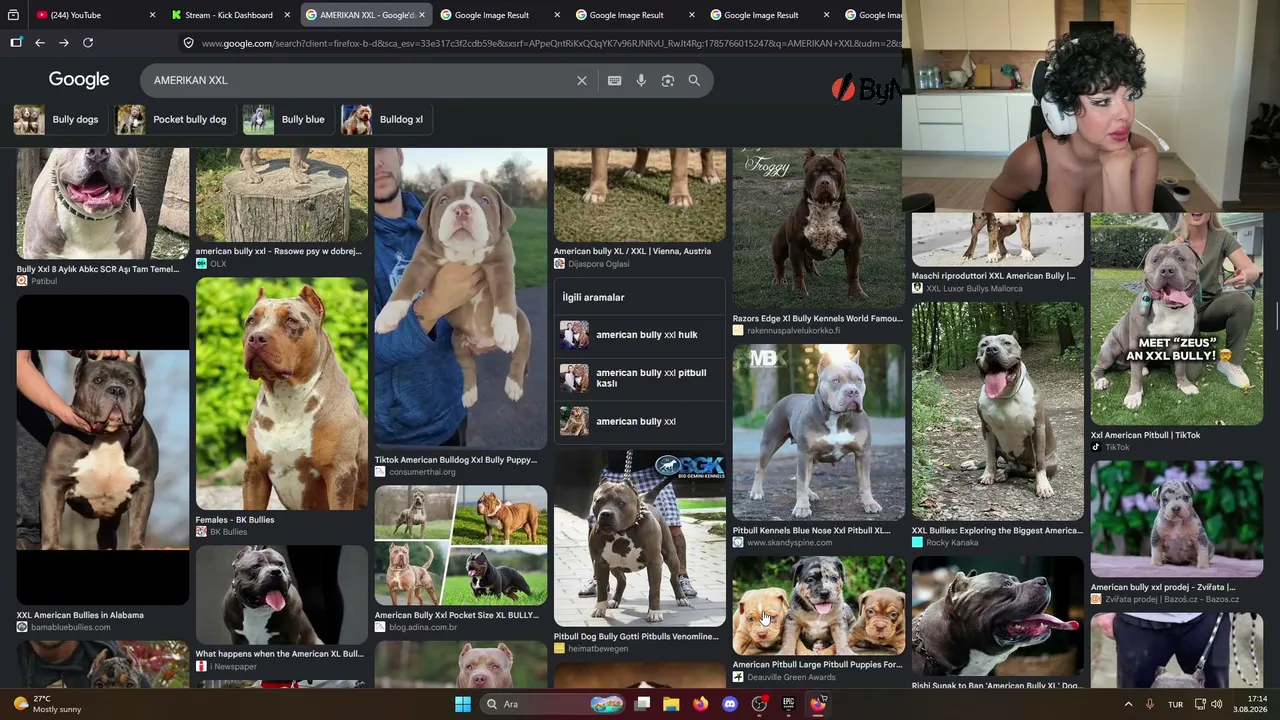1280x720 pixels.
Task: Click the Bully Xxl 8 Aylık Abkc caption
Action: click(98, 269)
